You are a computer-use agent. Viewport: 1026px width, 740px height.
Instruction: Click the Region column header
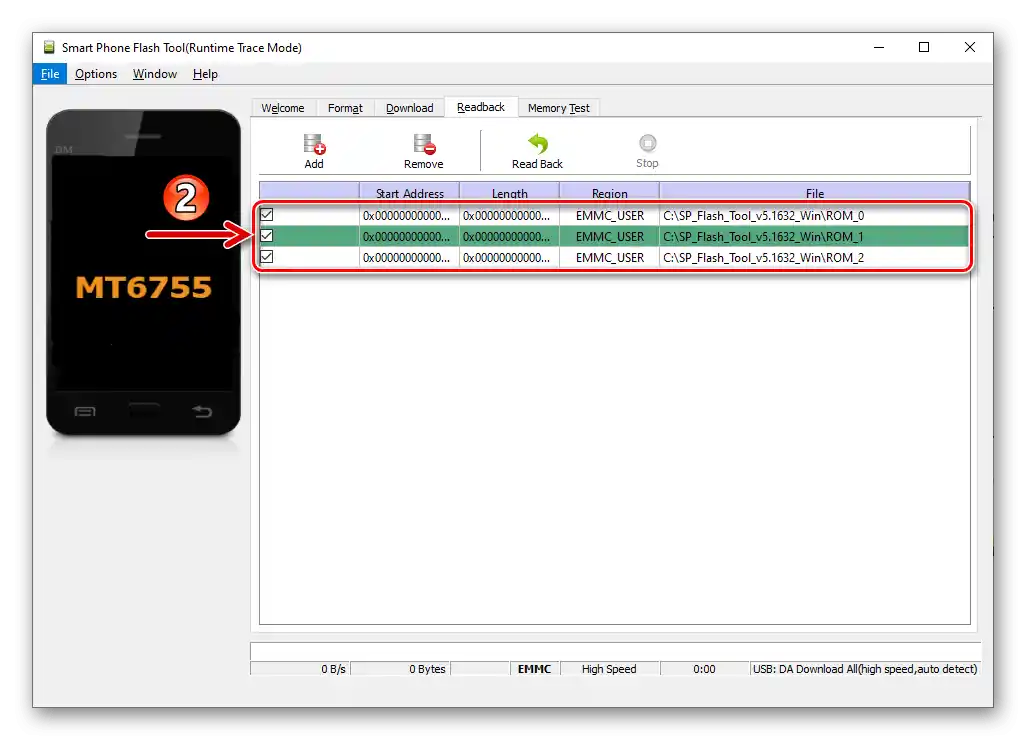coord(608,192)
